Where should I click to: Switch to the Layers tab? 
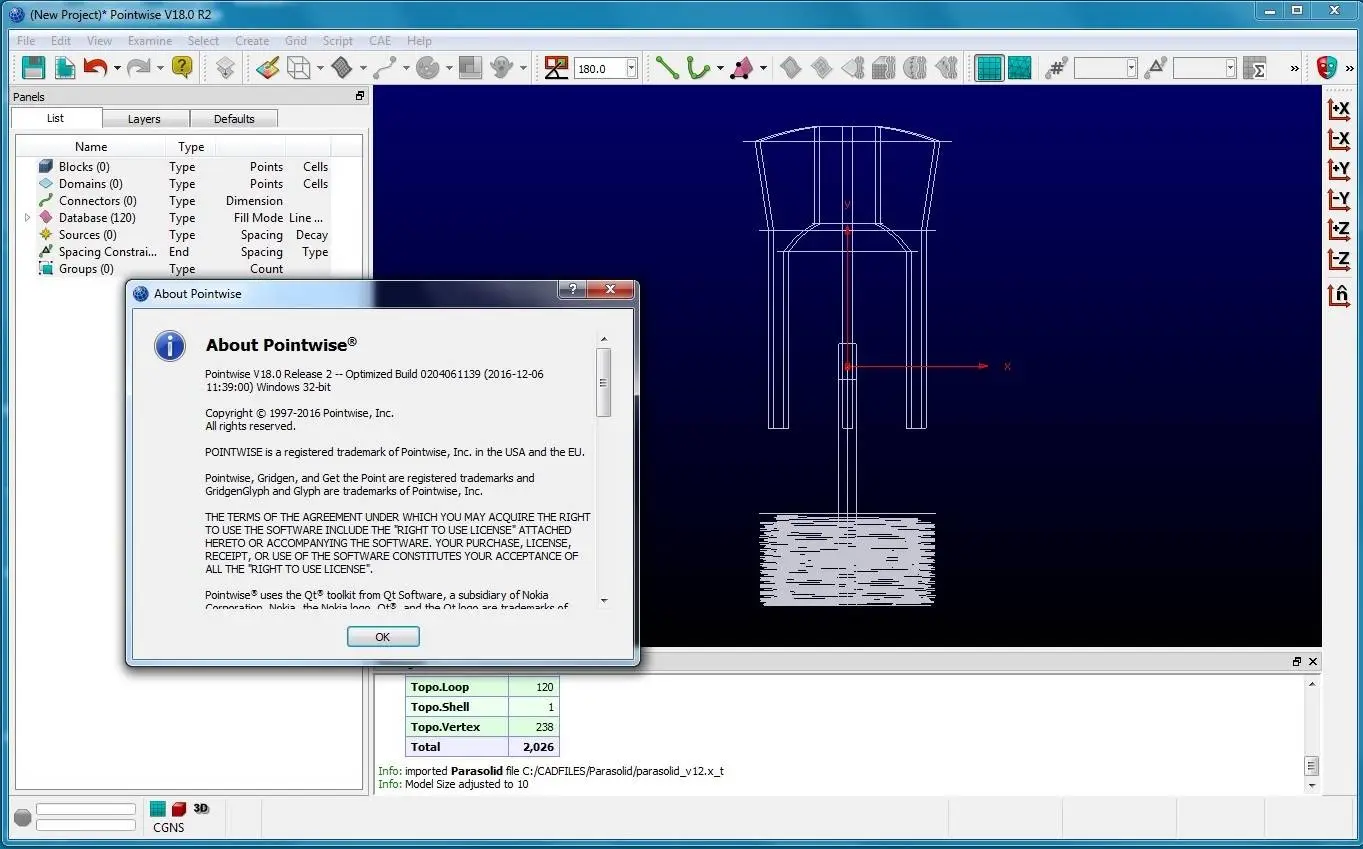click(x=144, y=118)
